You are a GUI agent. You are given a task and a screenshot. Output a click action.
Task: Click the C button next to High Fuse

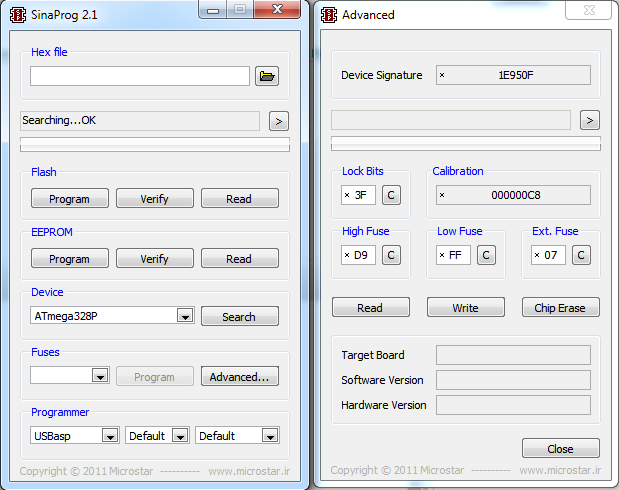click(391, 255)
